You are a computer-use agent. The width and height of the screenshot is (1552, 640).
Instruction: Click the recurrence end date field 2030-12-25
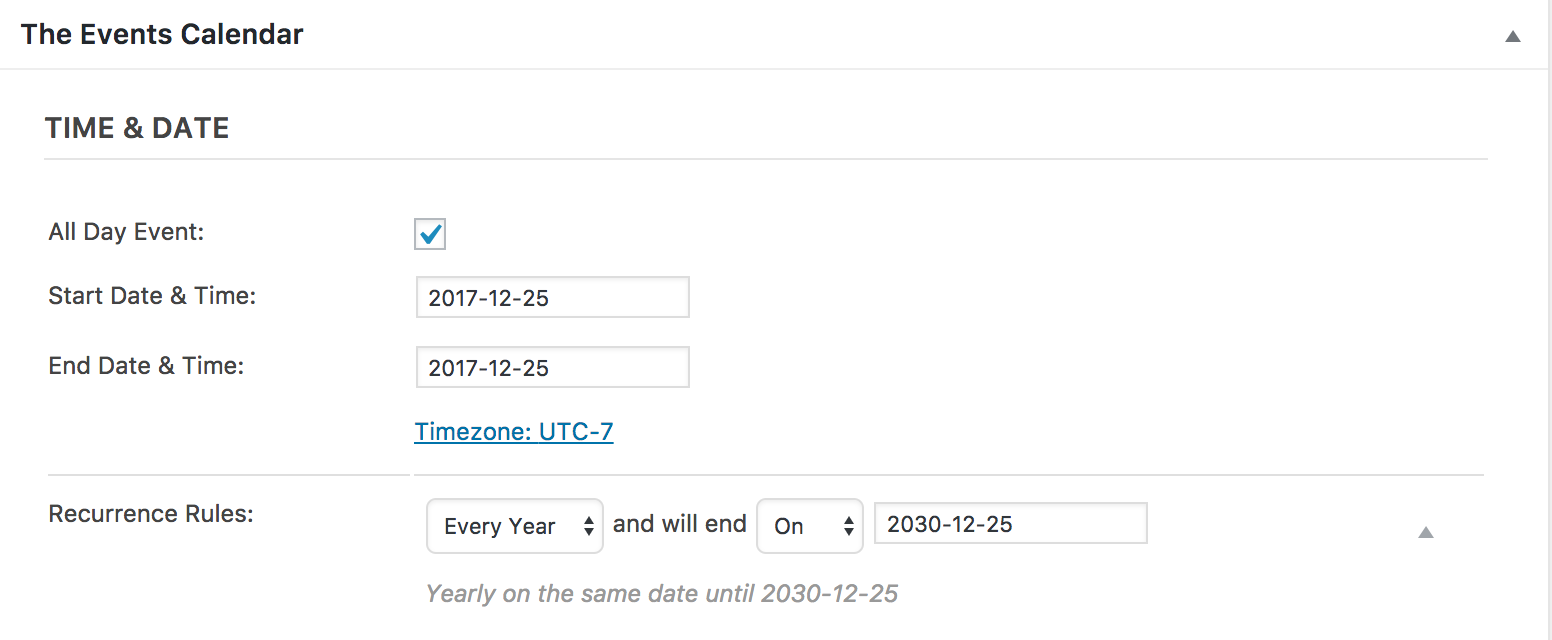coord(1011,523)
